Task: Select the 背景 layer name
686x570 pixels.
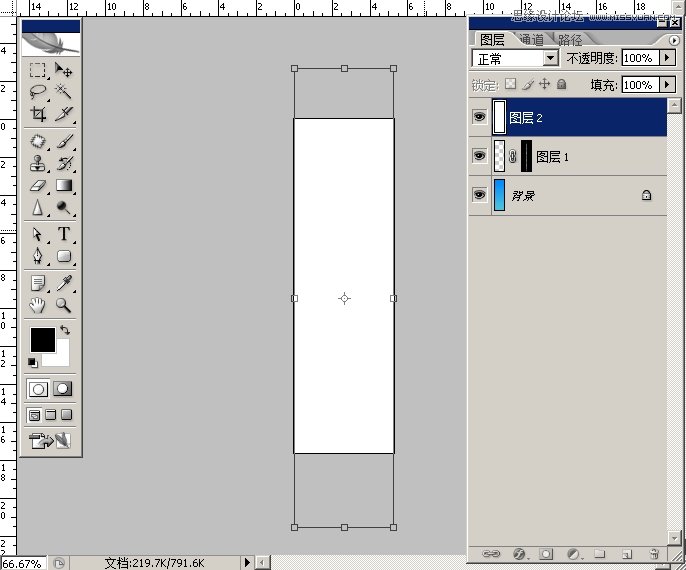Action: coord(523,196)
